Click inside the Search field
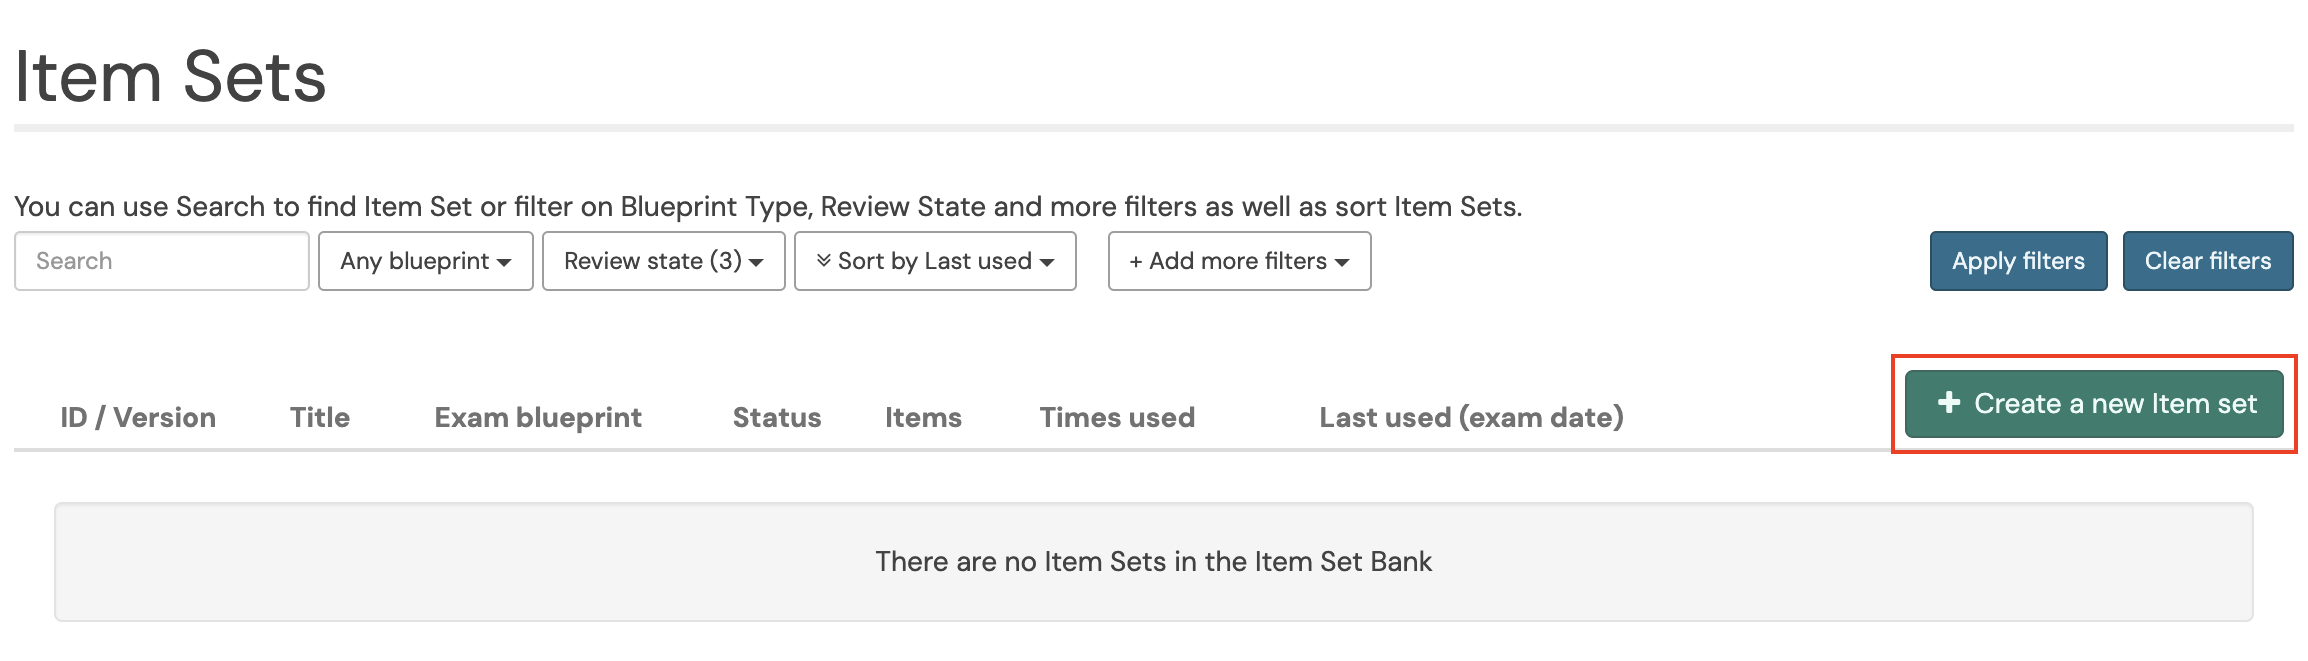This screenshot has width=2308, height=661. point(161,261)
